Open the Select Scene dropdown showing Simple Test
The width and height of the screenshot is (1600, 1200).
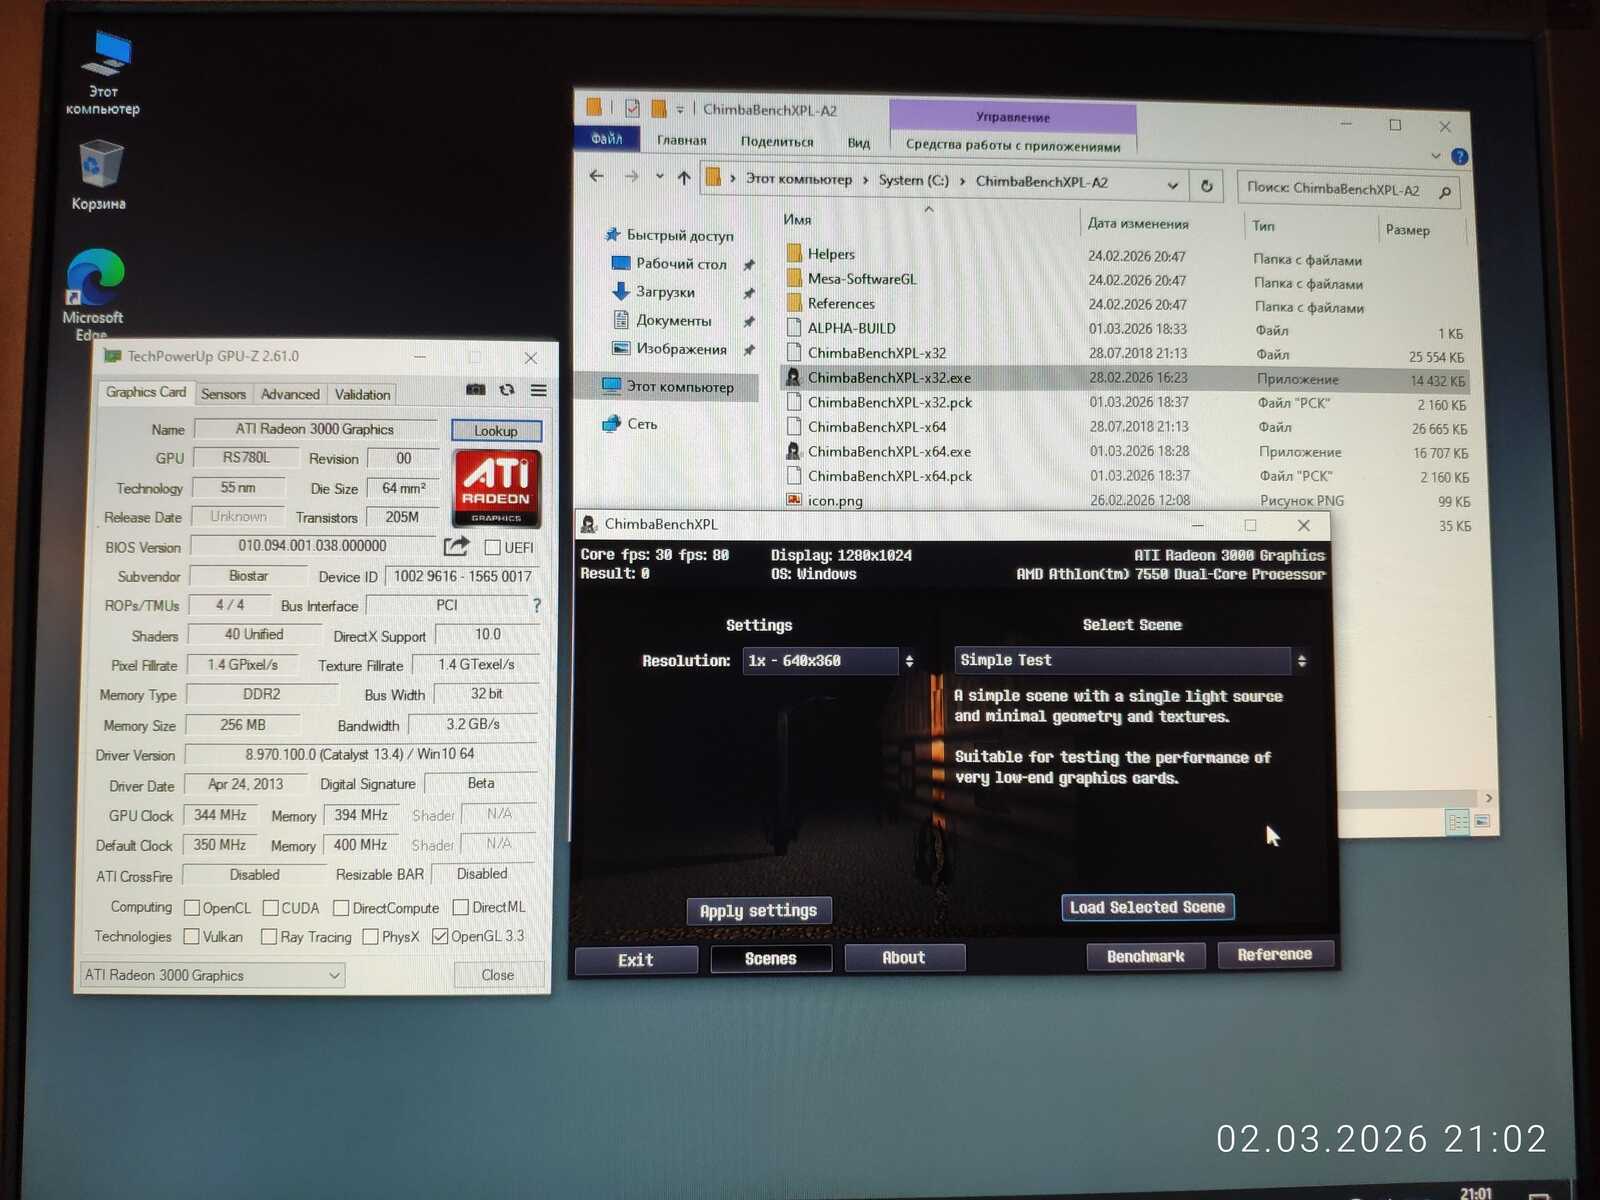point(1131,660)
